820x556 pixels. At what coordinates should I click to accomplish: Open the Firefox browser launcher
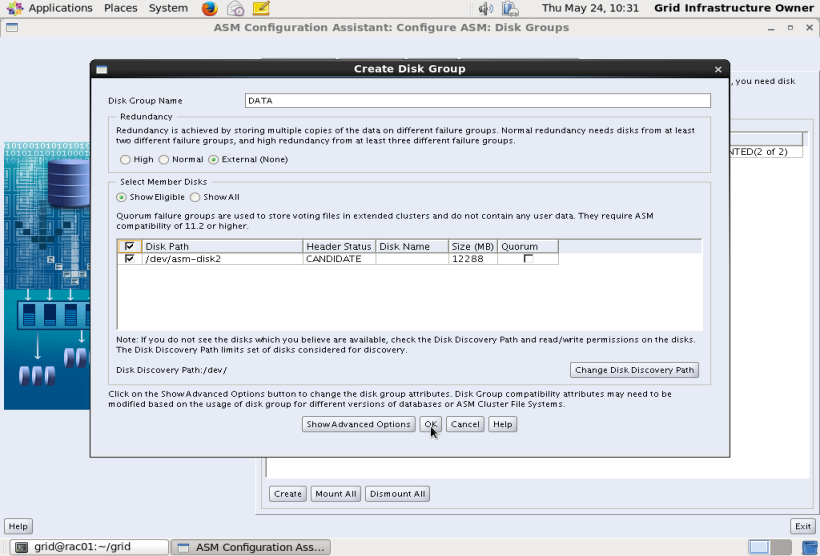210,8
